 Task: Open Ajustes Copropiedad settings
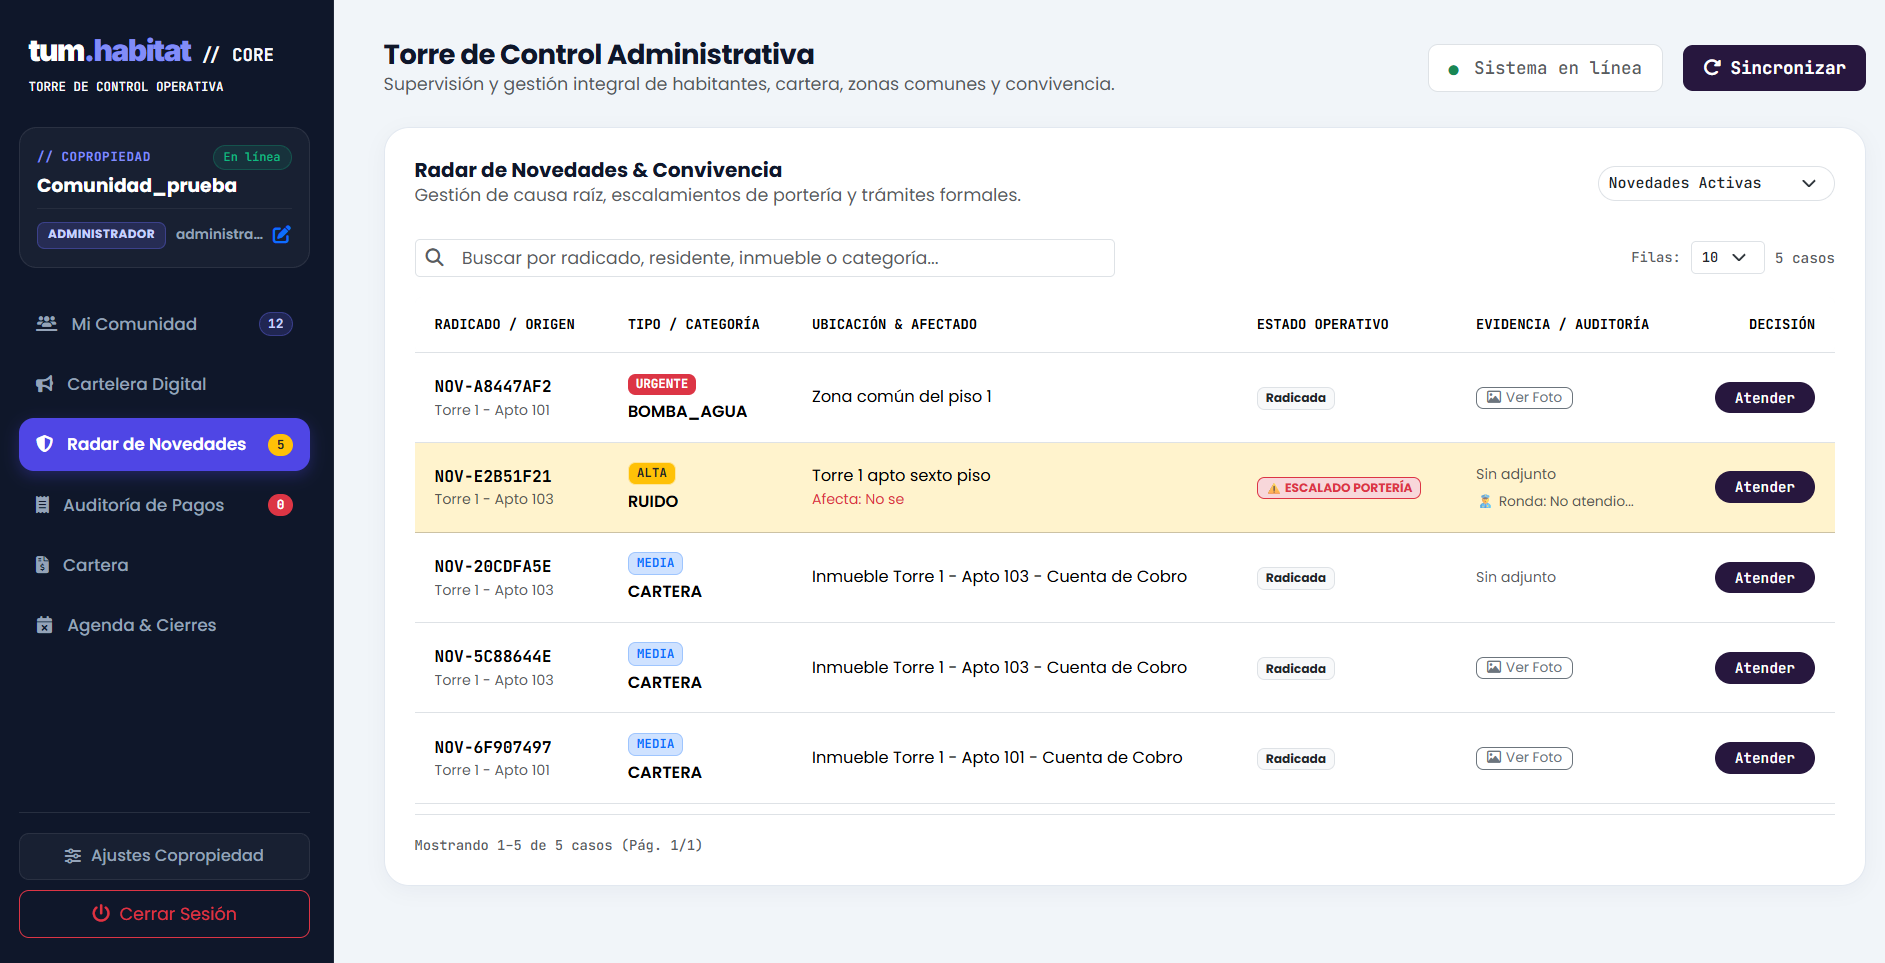(x=164, y=856)
